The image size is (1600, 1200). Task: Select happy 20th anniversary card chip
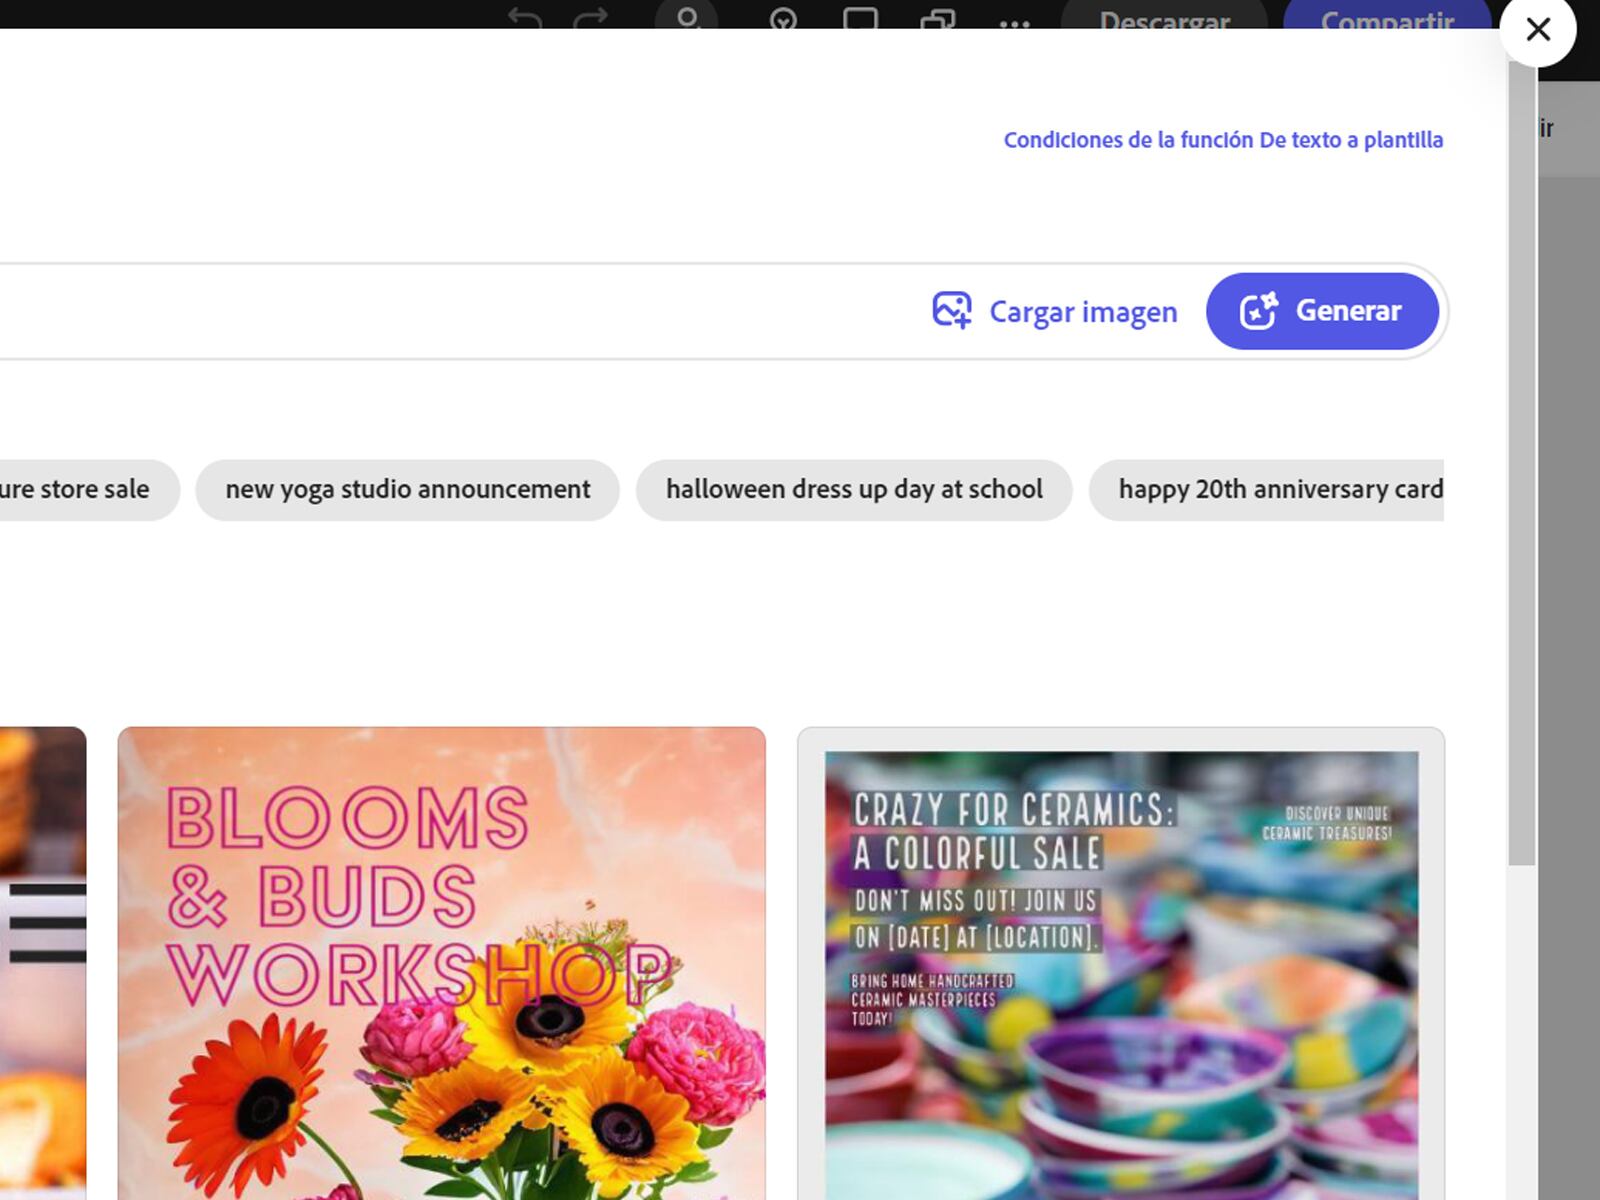click(1270, 489)
